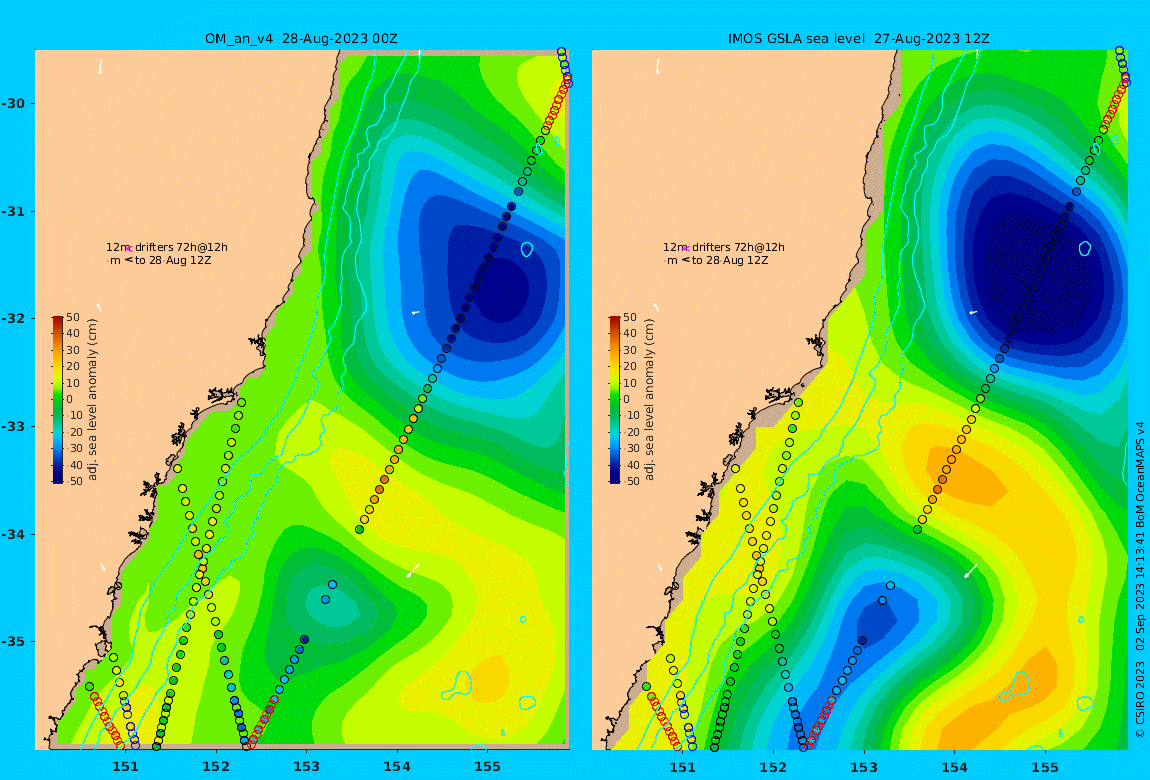This screenshot has height=780, width=1150.
Task: Select the -35 latitude axis label
Action: 12,641
